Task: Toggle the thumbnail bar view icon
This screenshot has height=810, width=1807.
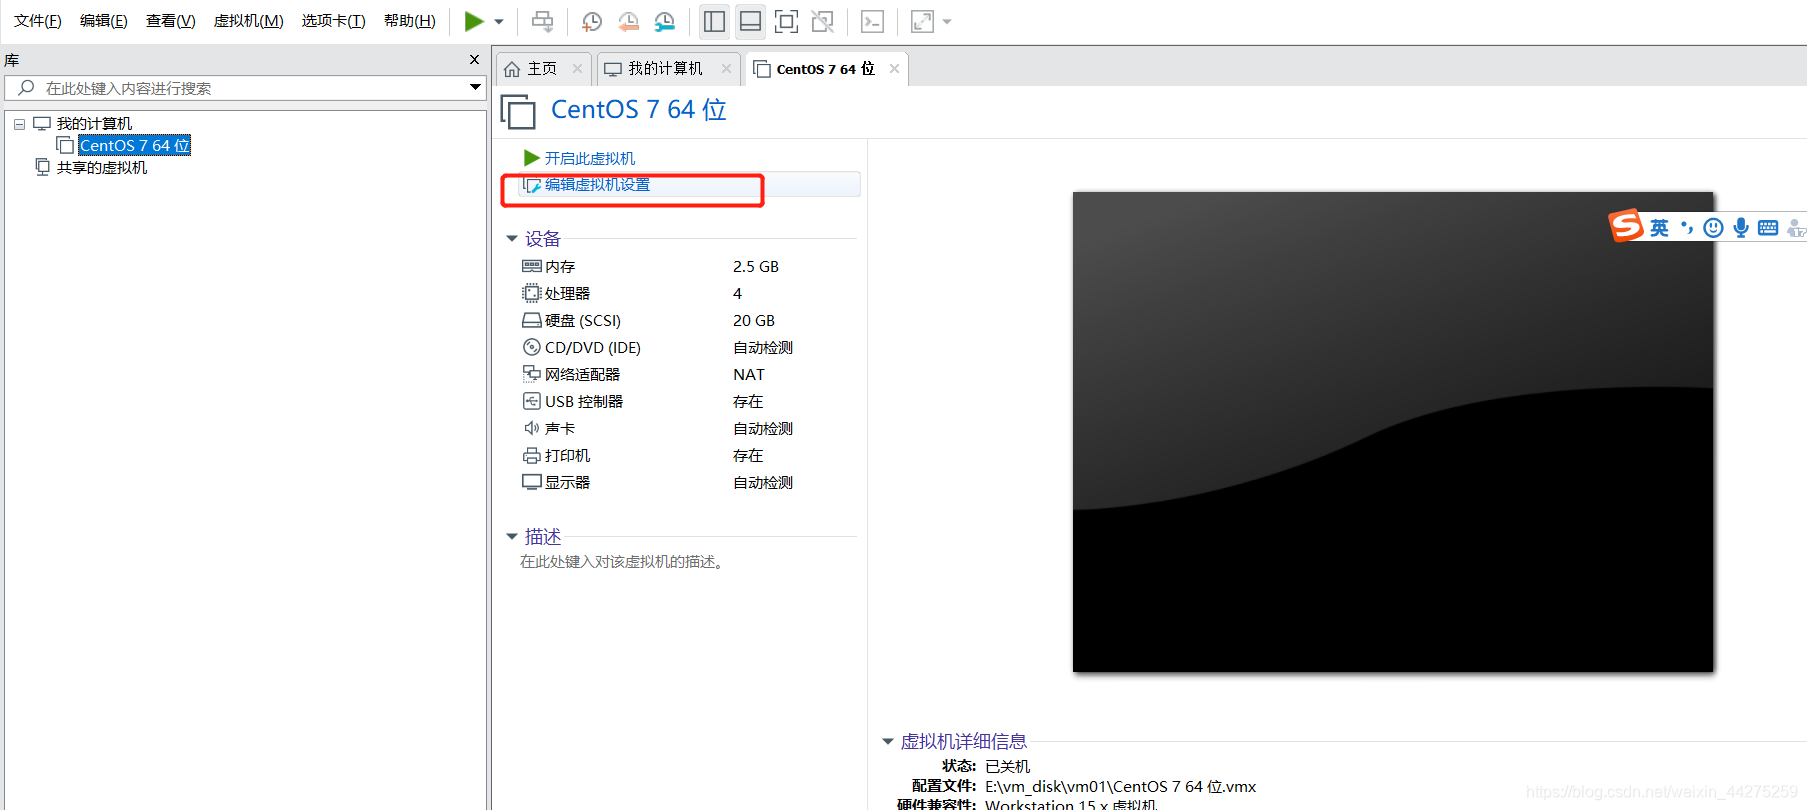Action: click(750, 21)
